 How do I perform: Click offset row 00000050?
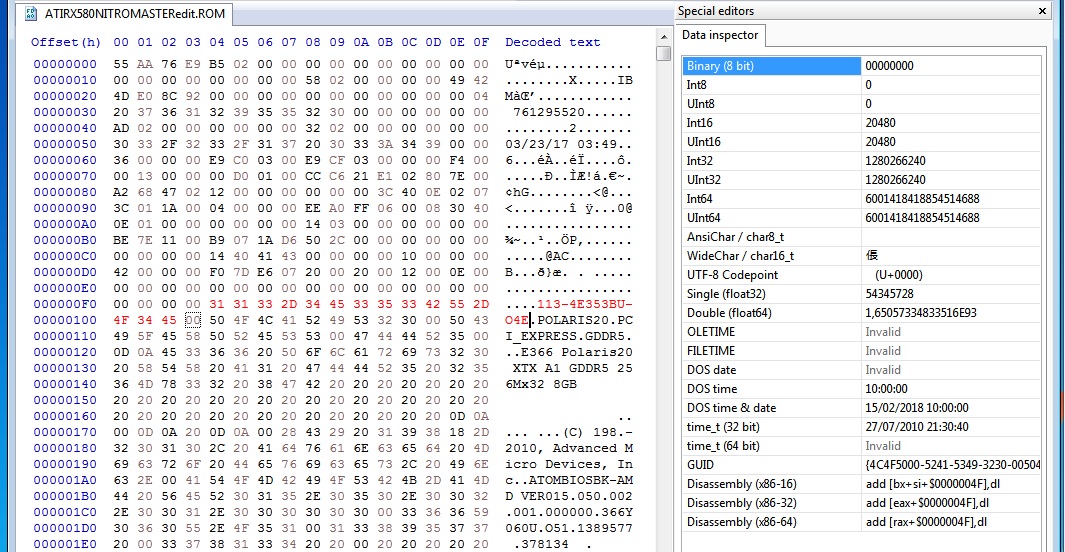tap(65, 144)
